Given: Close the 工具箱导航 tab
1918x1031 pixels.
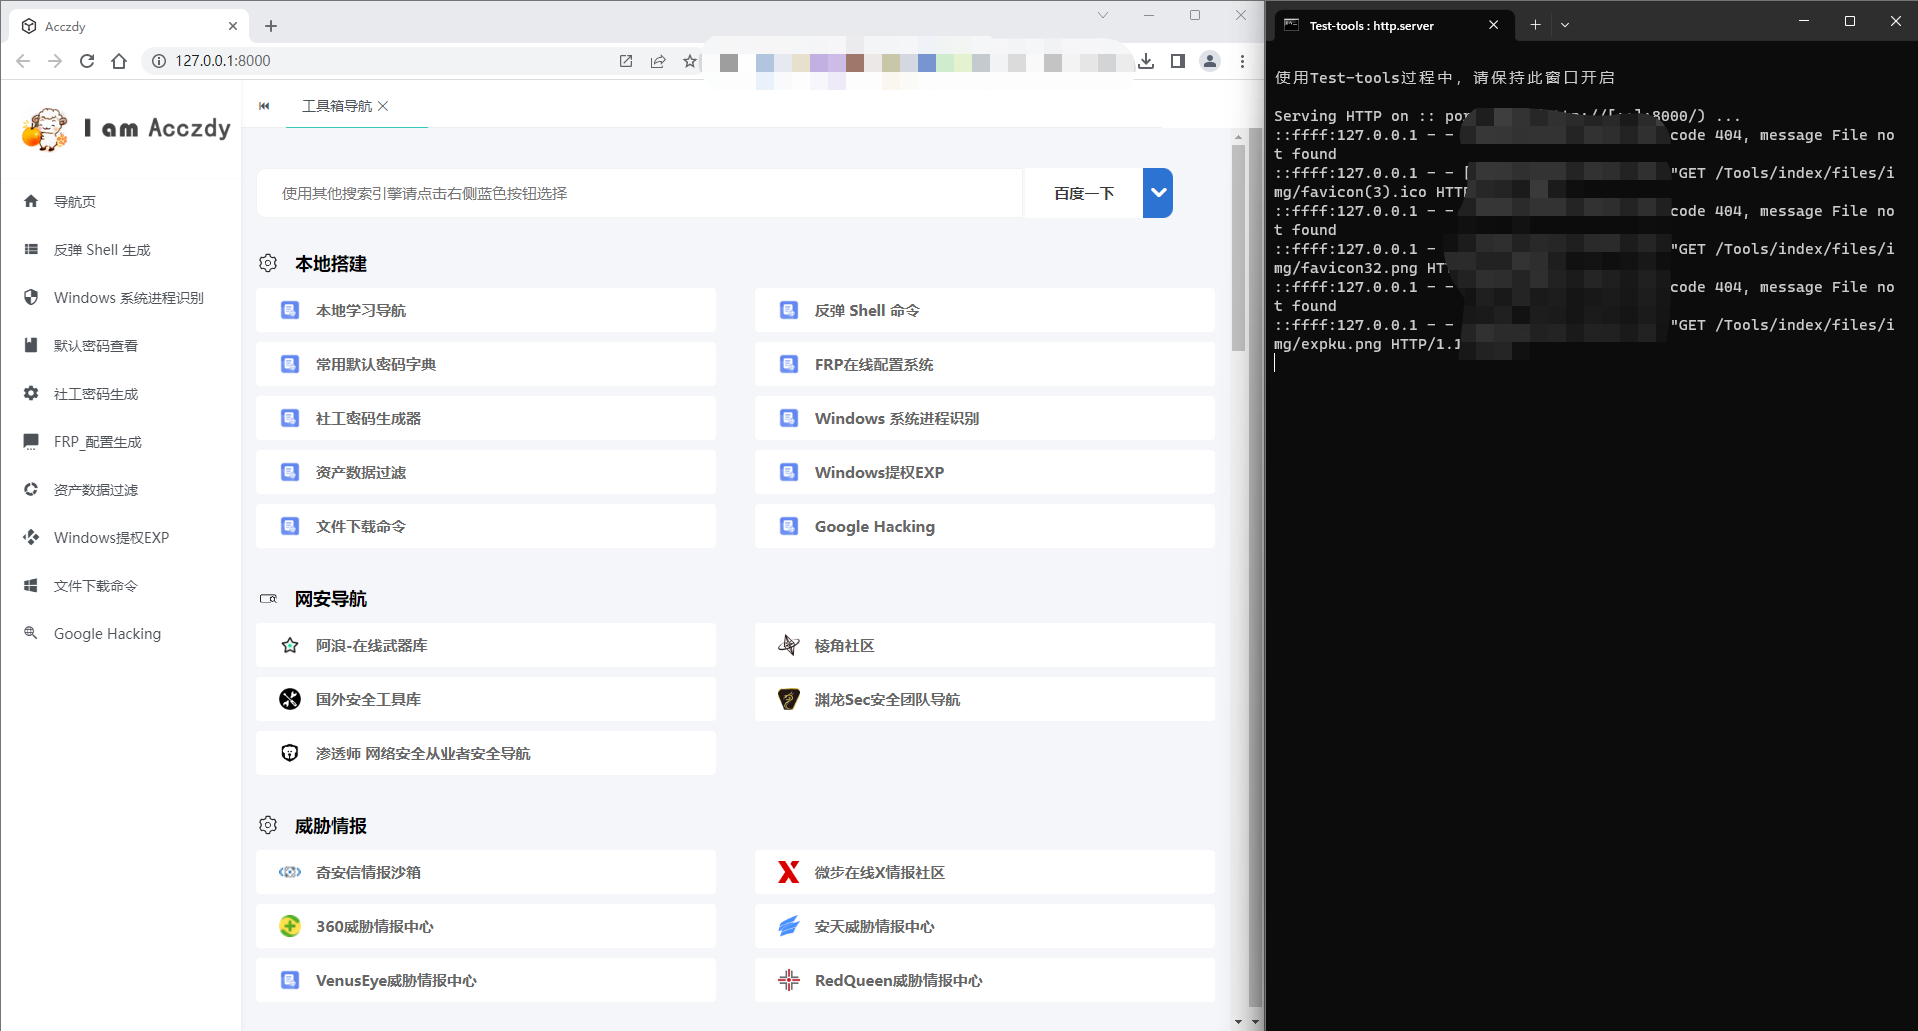Looking at the screenshot, I should tap(383, 106).
